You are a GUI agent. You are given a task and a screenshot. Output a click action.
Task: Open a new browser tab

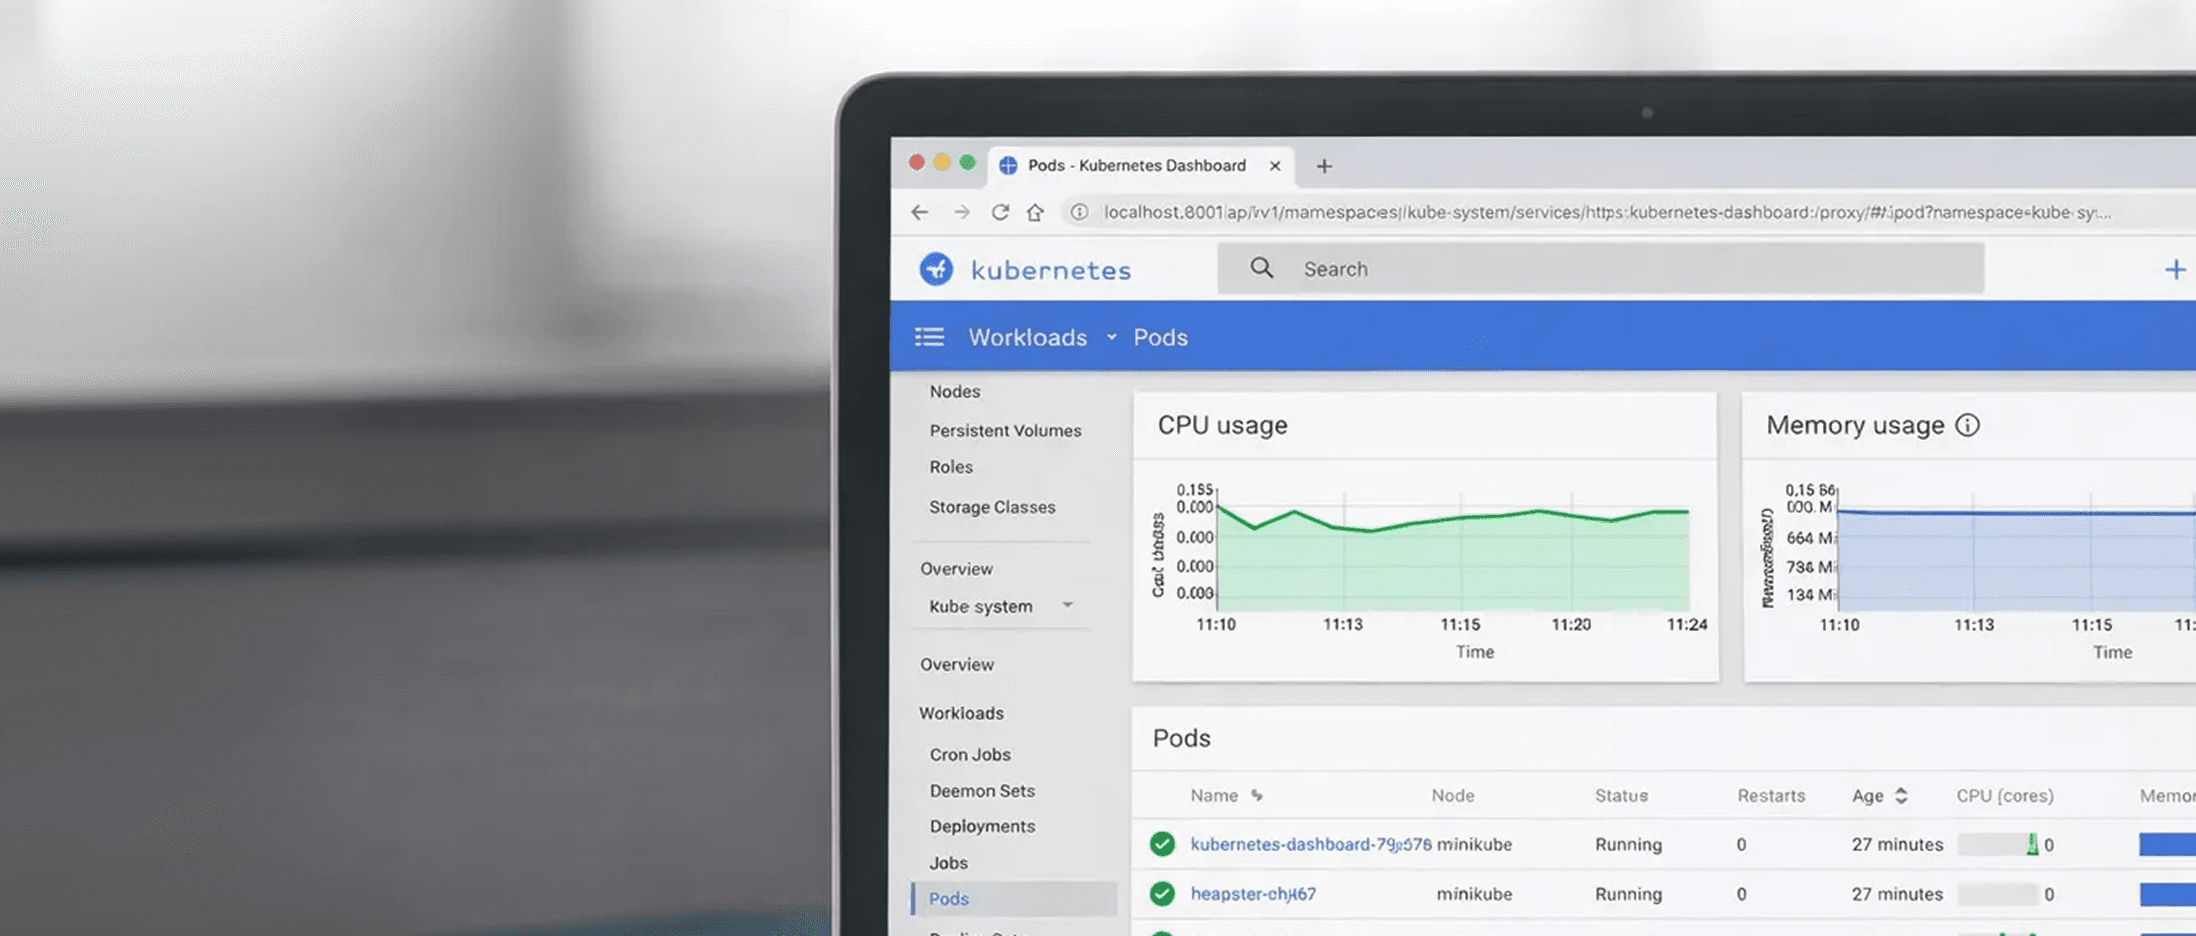coord(1325,165)
